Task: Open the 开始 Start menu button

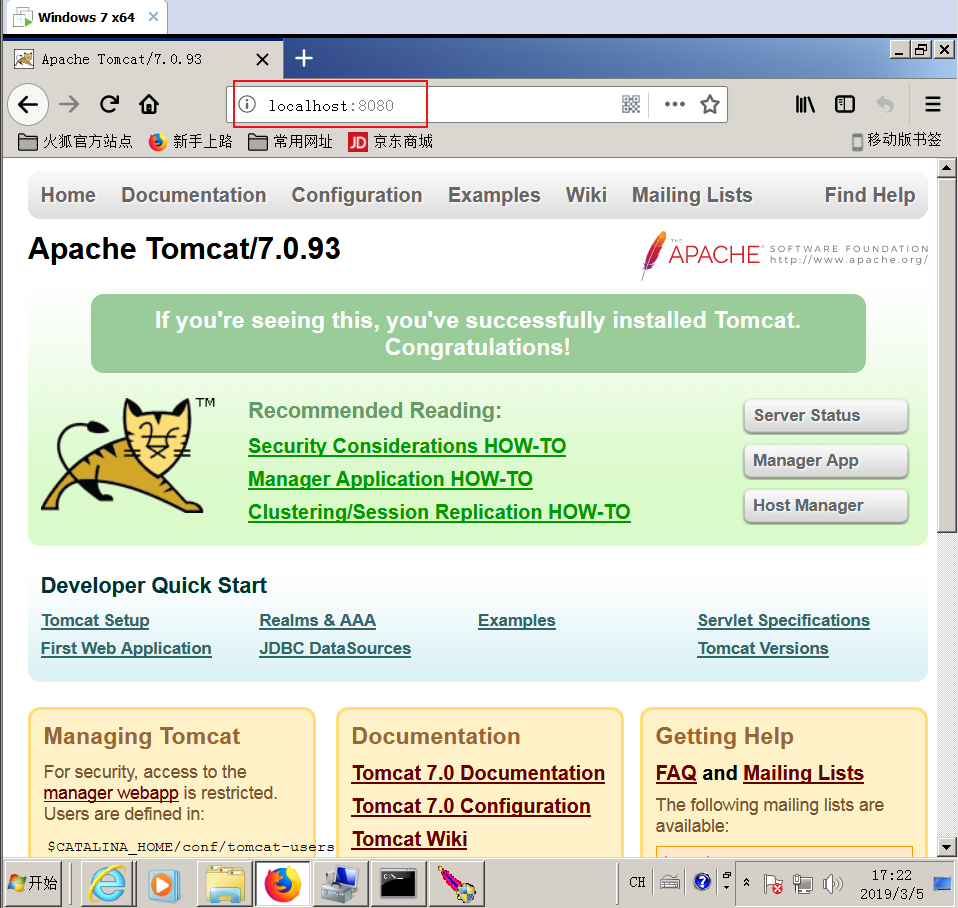Action: [33, 883]
